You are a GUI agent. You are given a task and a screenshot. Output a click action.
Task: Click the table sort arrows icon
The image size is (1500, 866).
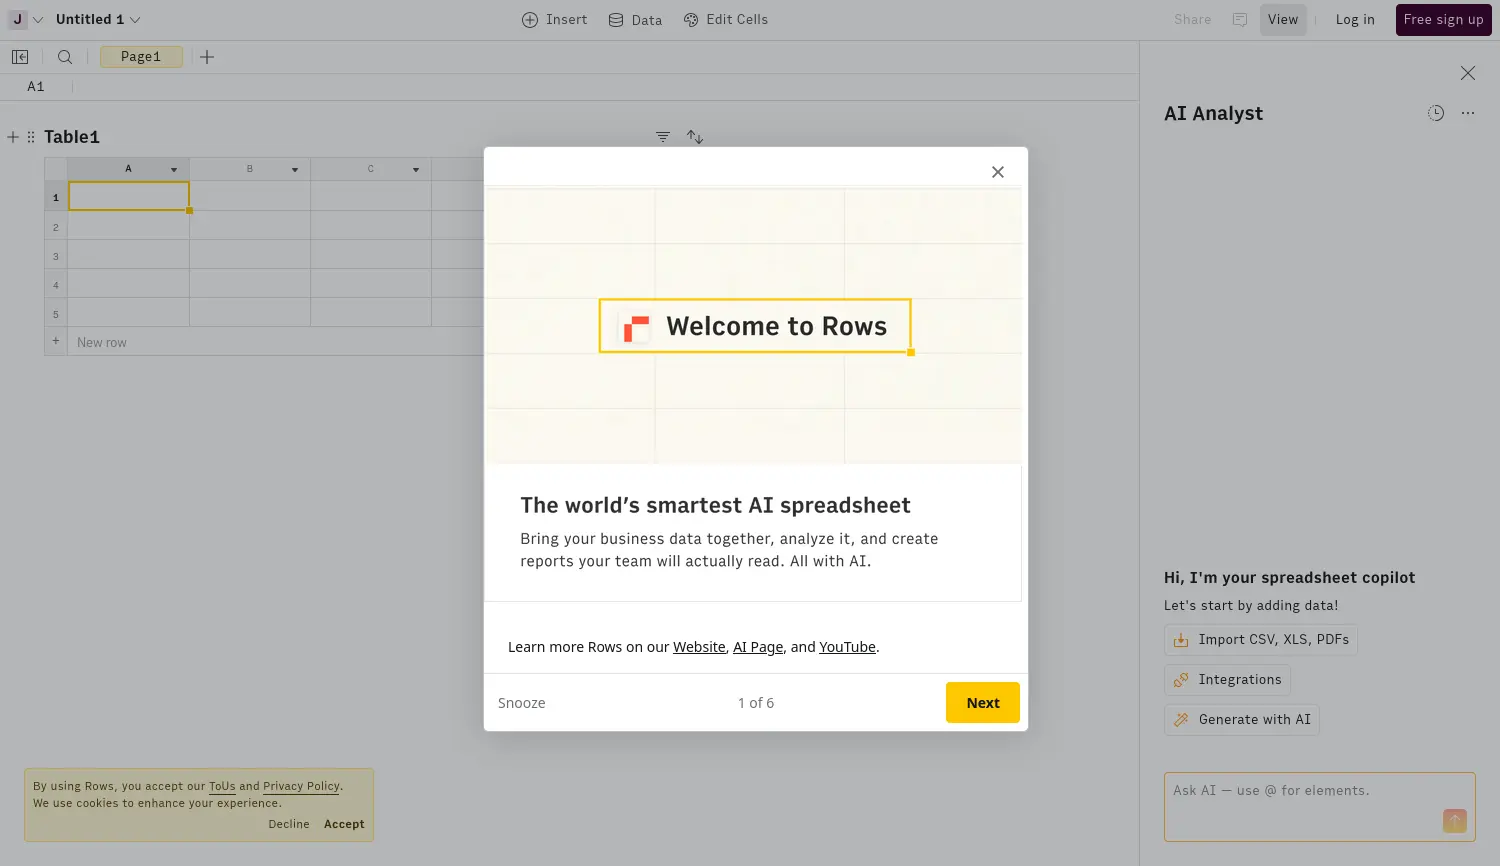pos(695,137)
